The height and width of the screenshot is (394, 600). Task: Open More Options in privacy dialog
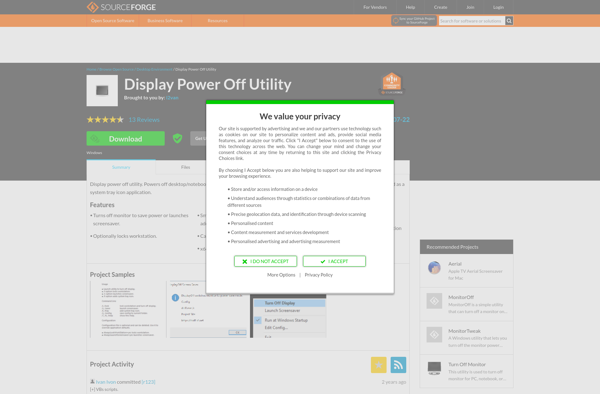click(x=281, y=275)
